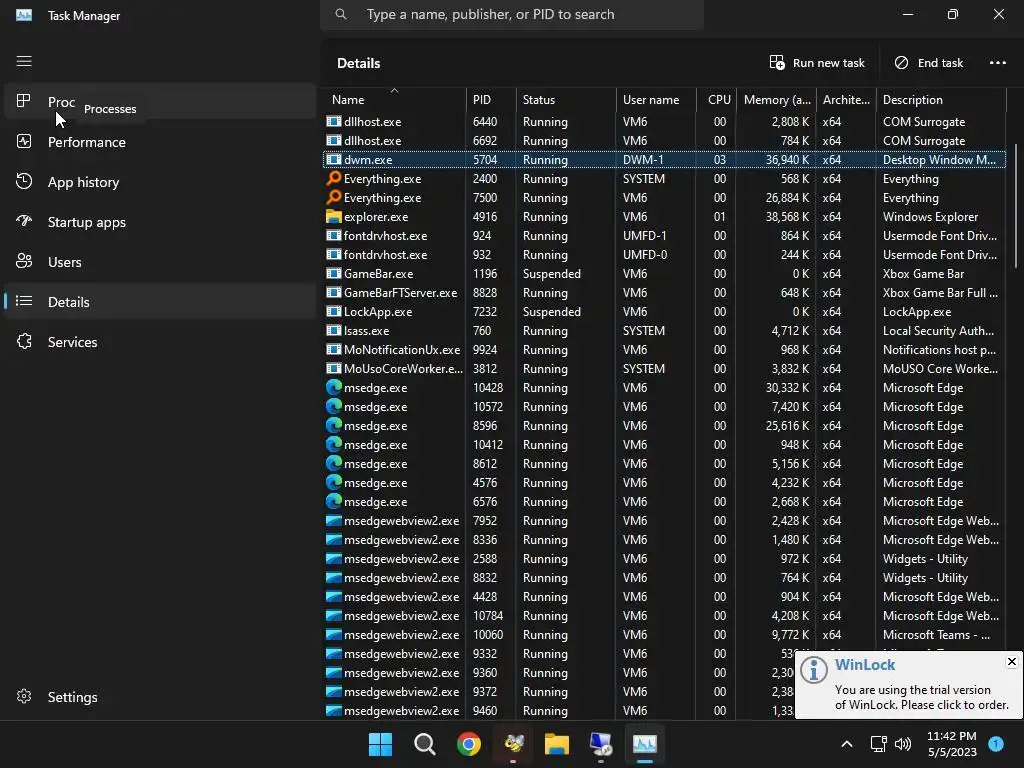Image resolution: width=1024 pixels, height=768 pixels.
Task: Switch to the Performance page
Action: coord(160,142)
